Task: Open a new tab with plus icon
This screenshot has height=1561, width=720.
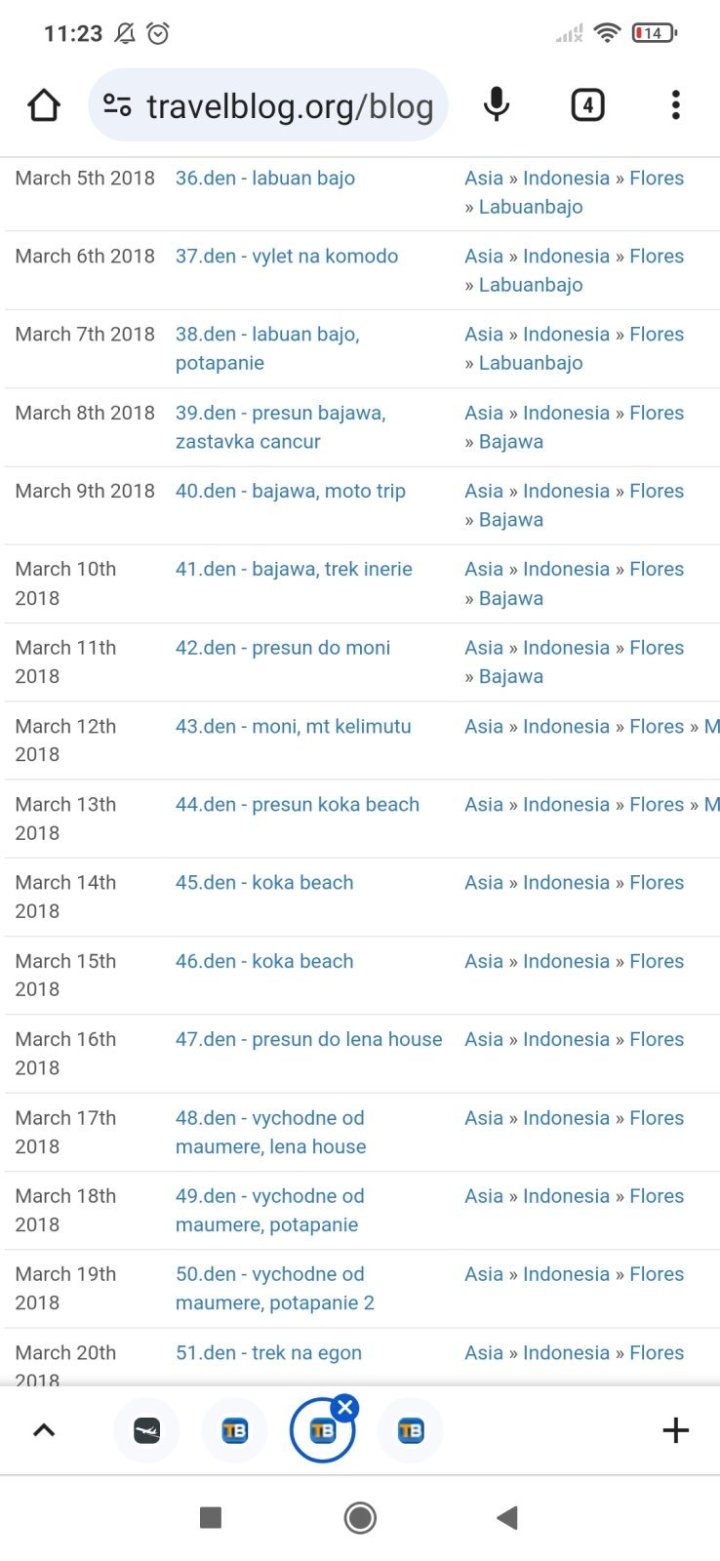Action: (676, 1431)
